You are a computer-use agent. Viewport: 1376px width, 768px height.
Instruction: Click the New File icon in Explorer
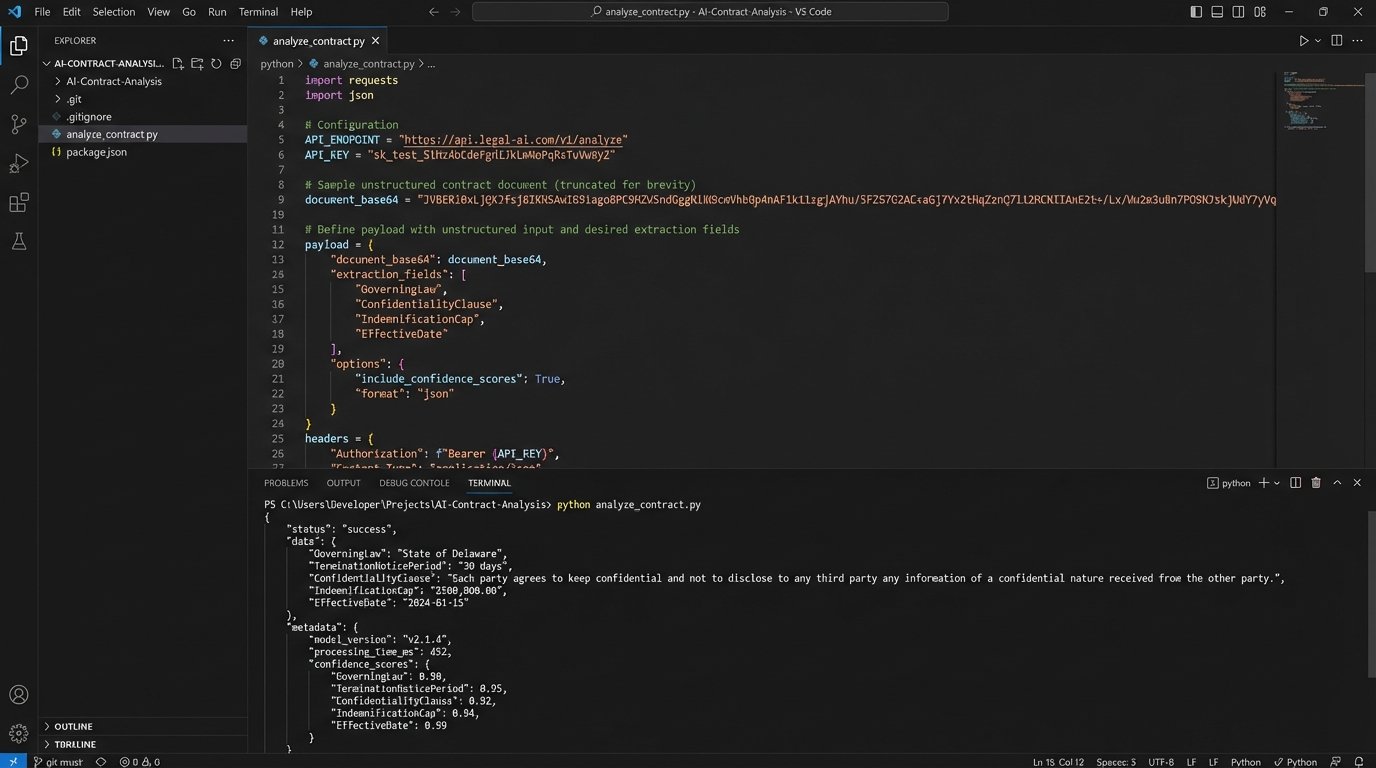pos(178,63)
